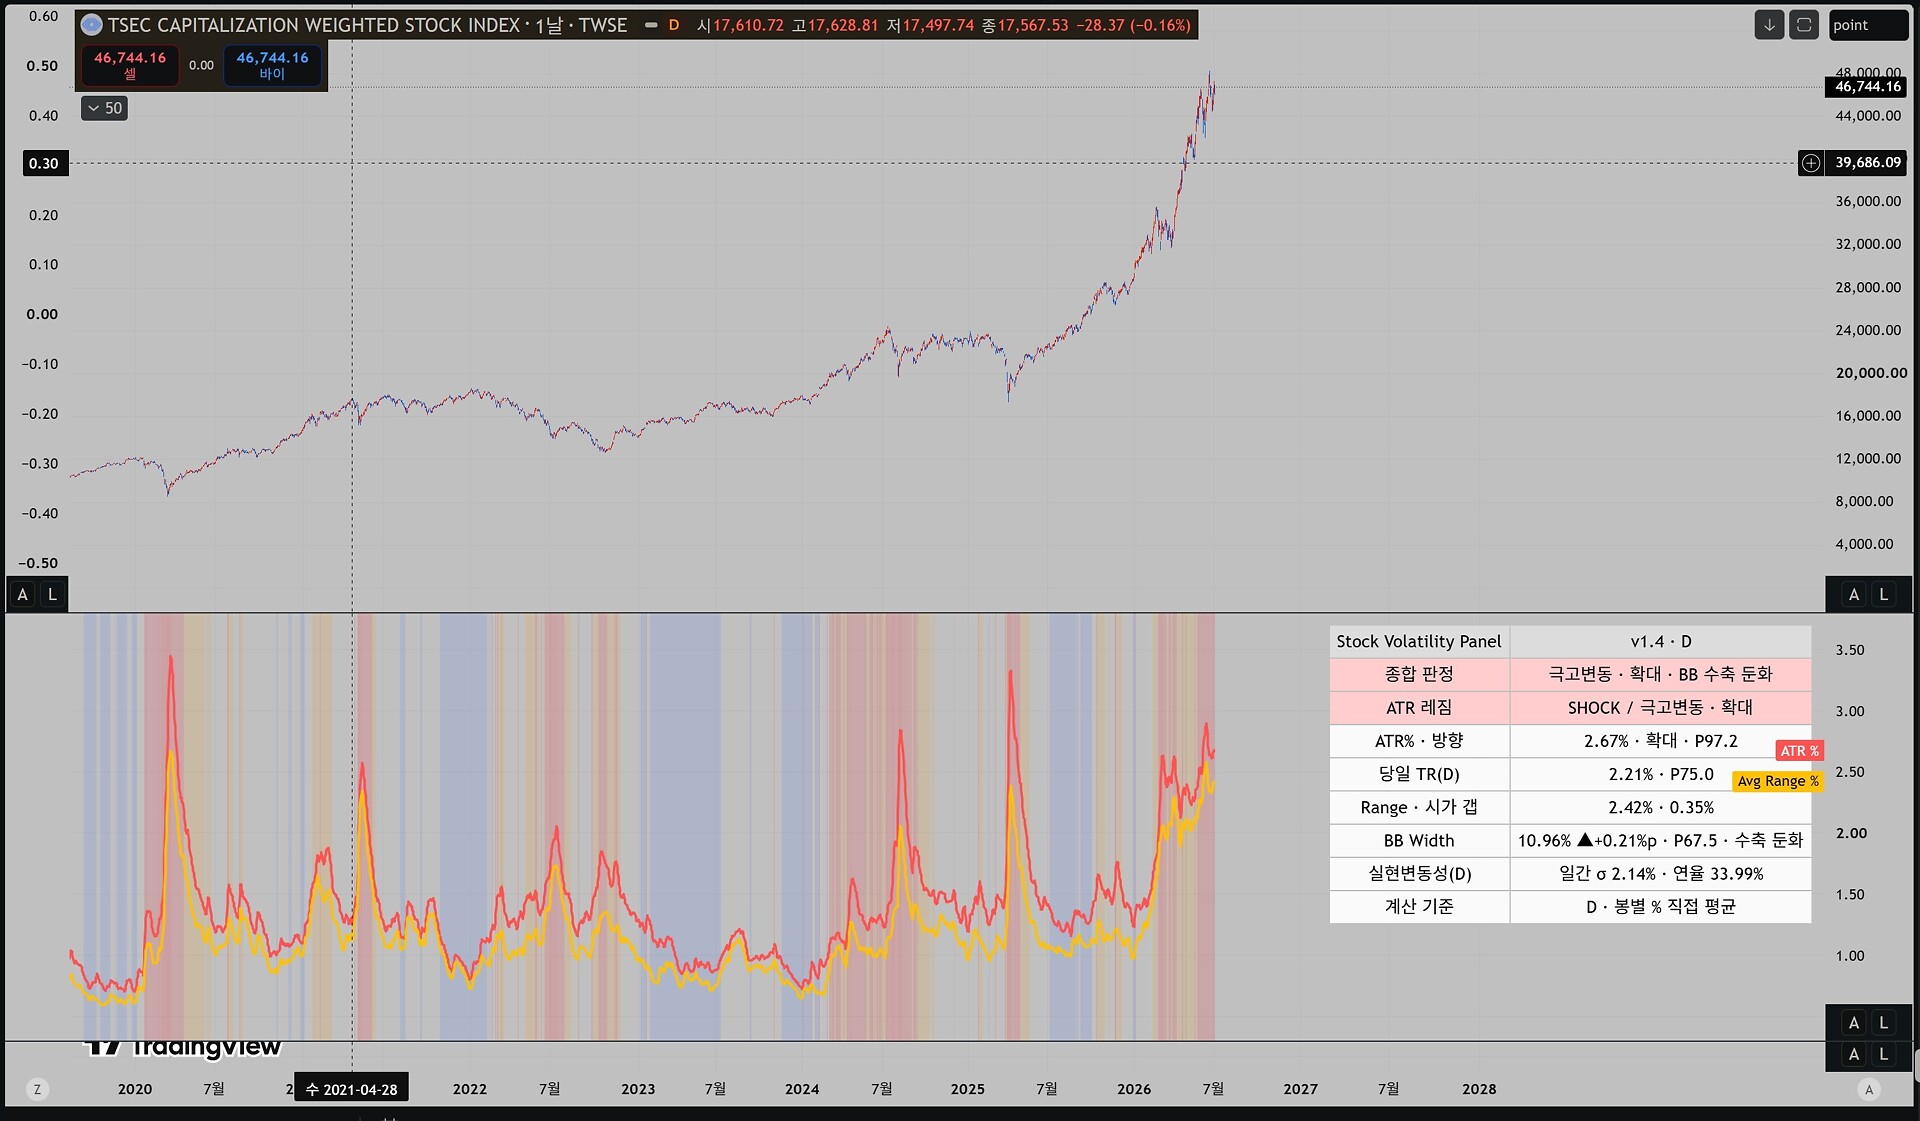Click the 2024 label on the time axis
This screenshot has width=1920, height=1121.
tap(802, 1089)
